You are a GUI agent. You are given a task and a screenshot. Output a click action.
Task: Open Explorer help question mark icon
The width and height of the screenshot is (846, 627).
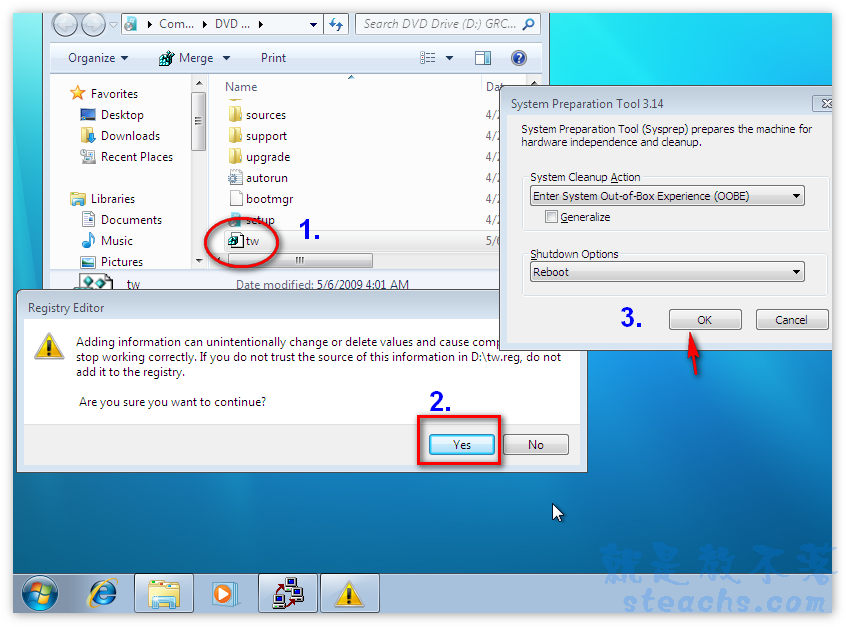(518, 58)
